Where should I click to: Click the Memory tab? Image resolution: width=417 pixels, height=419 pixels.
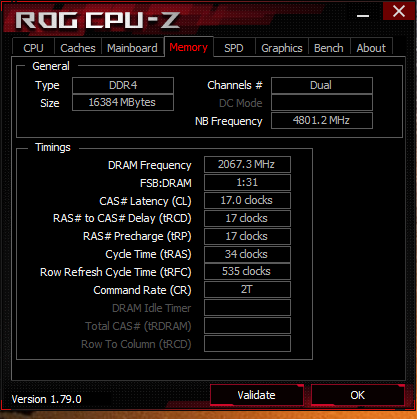pos(189,47)
